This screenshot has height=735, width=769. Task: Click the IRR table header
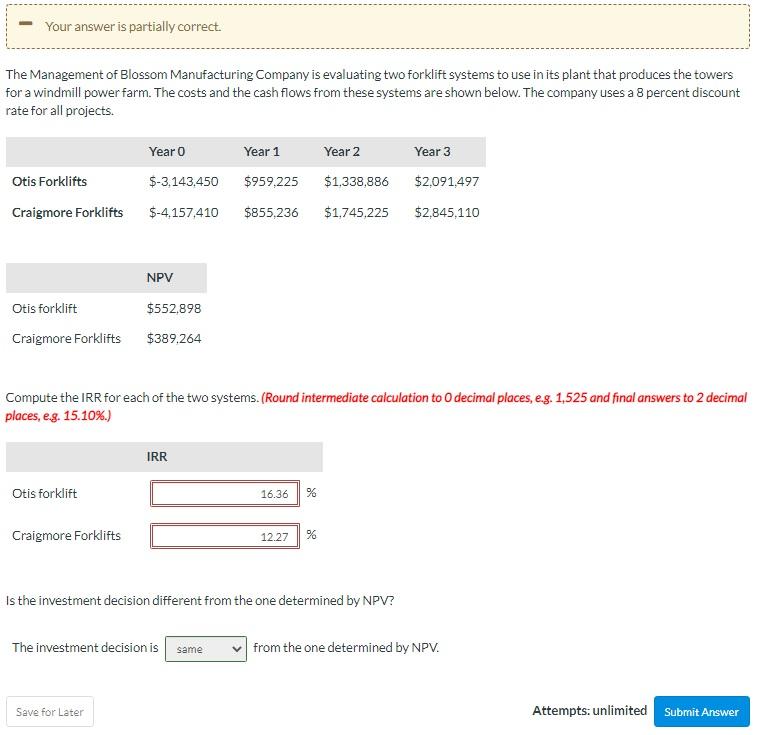[x=157, y=456]
